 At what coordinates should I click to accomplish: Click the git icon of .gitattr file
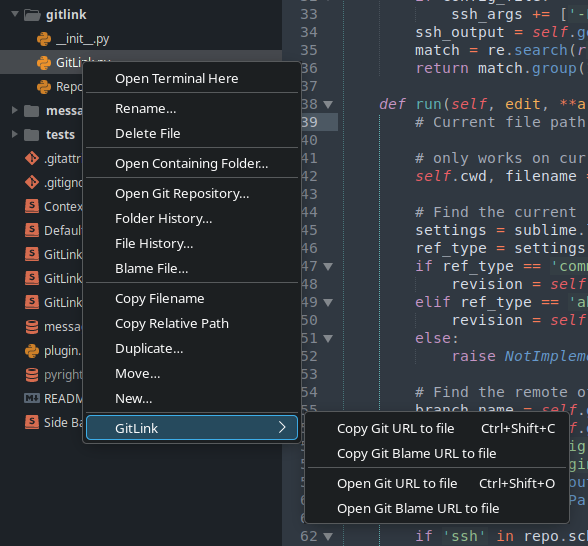tap(32, 158)
